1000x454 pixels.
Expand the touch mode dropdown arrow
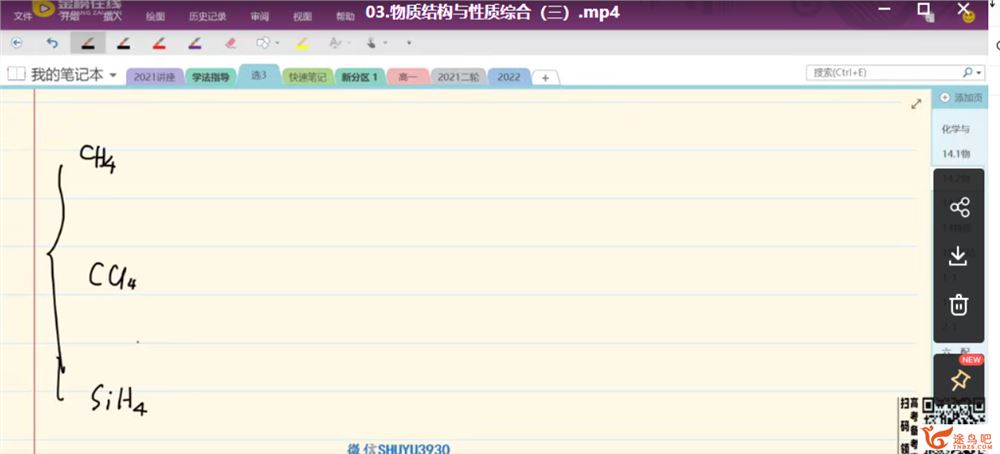pyautogui.click(x=386, y=43)
